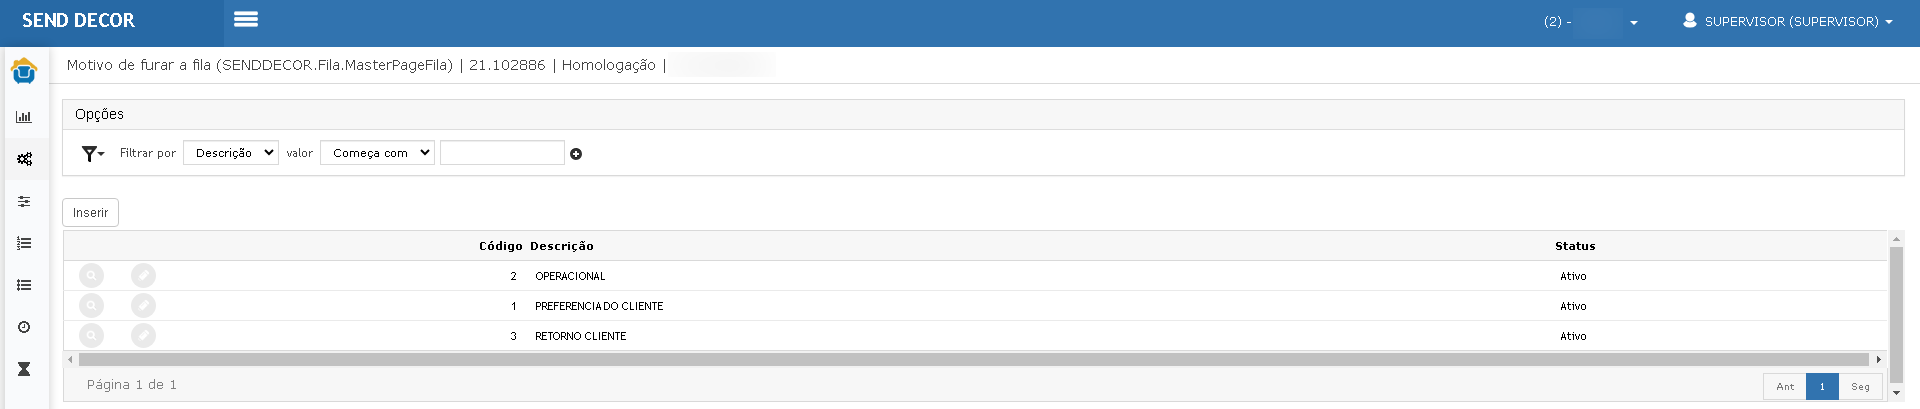Viewport: 1920px width, 409px height.
Task: Expand the funnel filter options dropdown
Action: tap(93, 153)
